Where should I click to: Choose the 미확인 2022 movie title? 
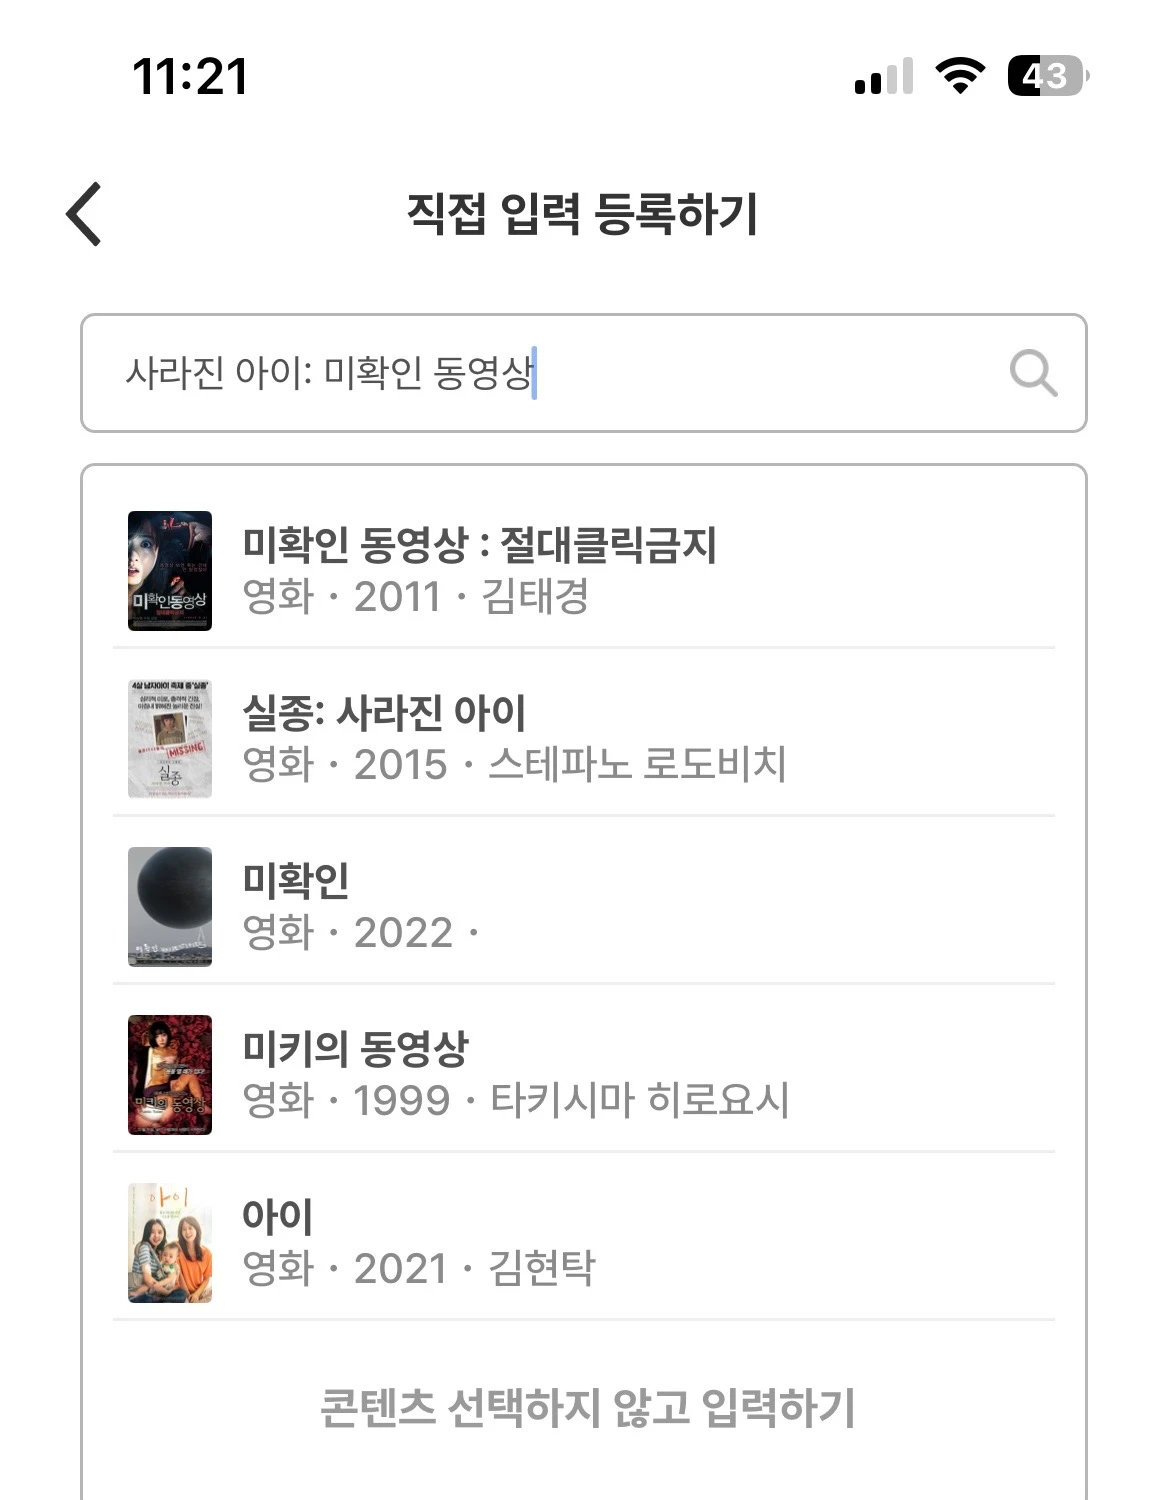point(296,881)
